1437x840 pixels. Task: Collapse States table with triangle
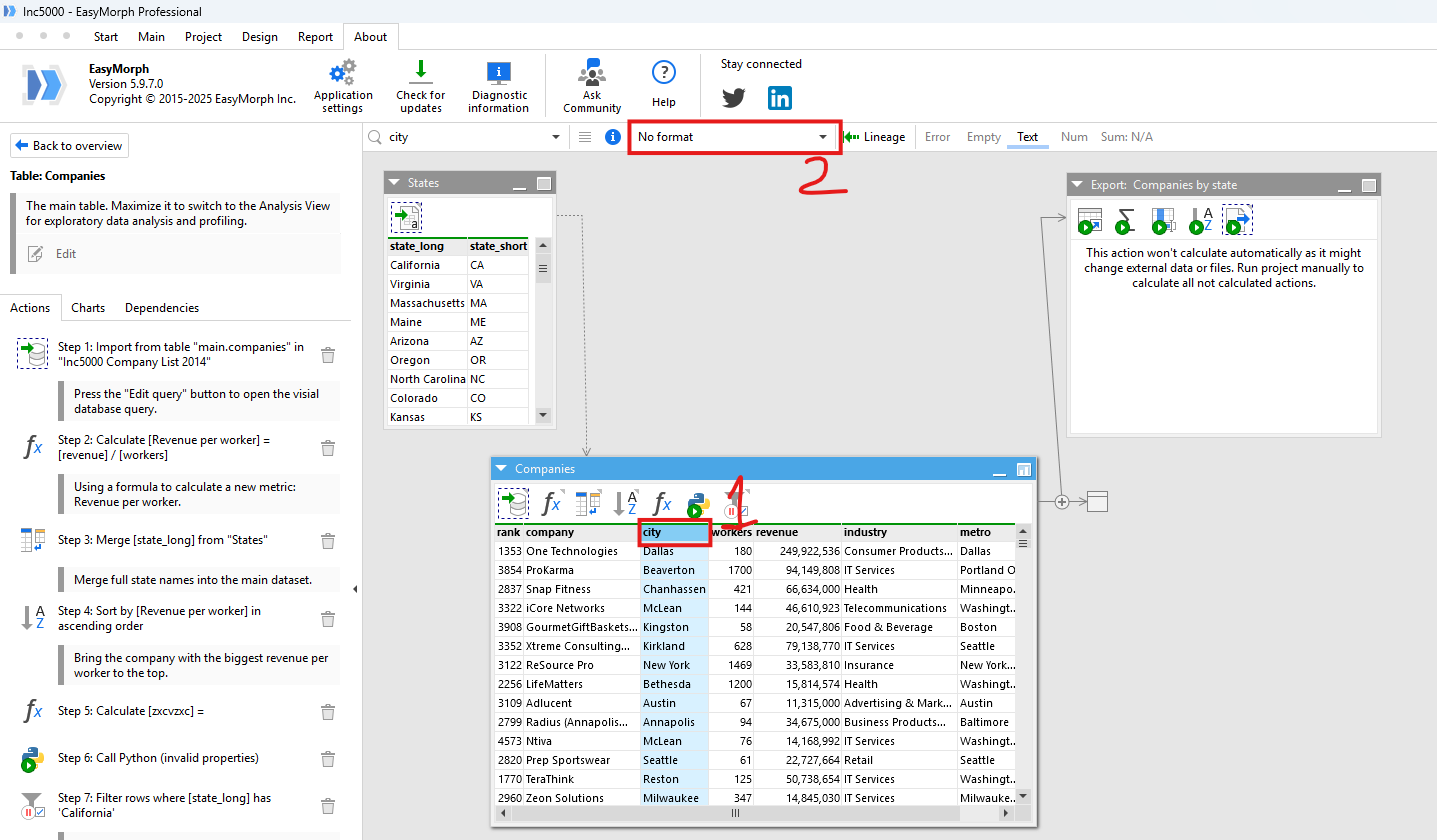(x=395, y=183)
